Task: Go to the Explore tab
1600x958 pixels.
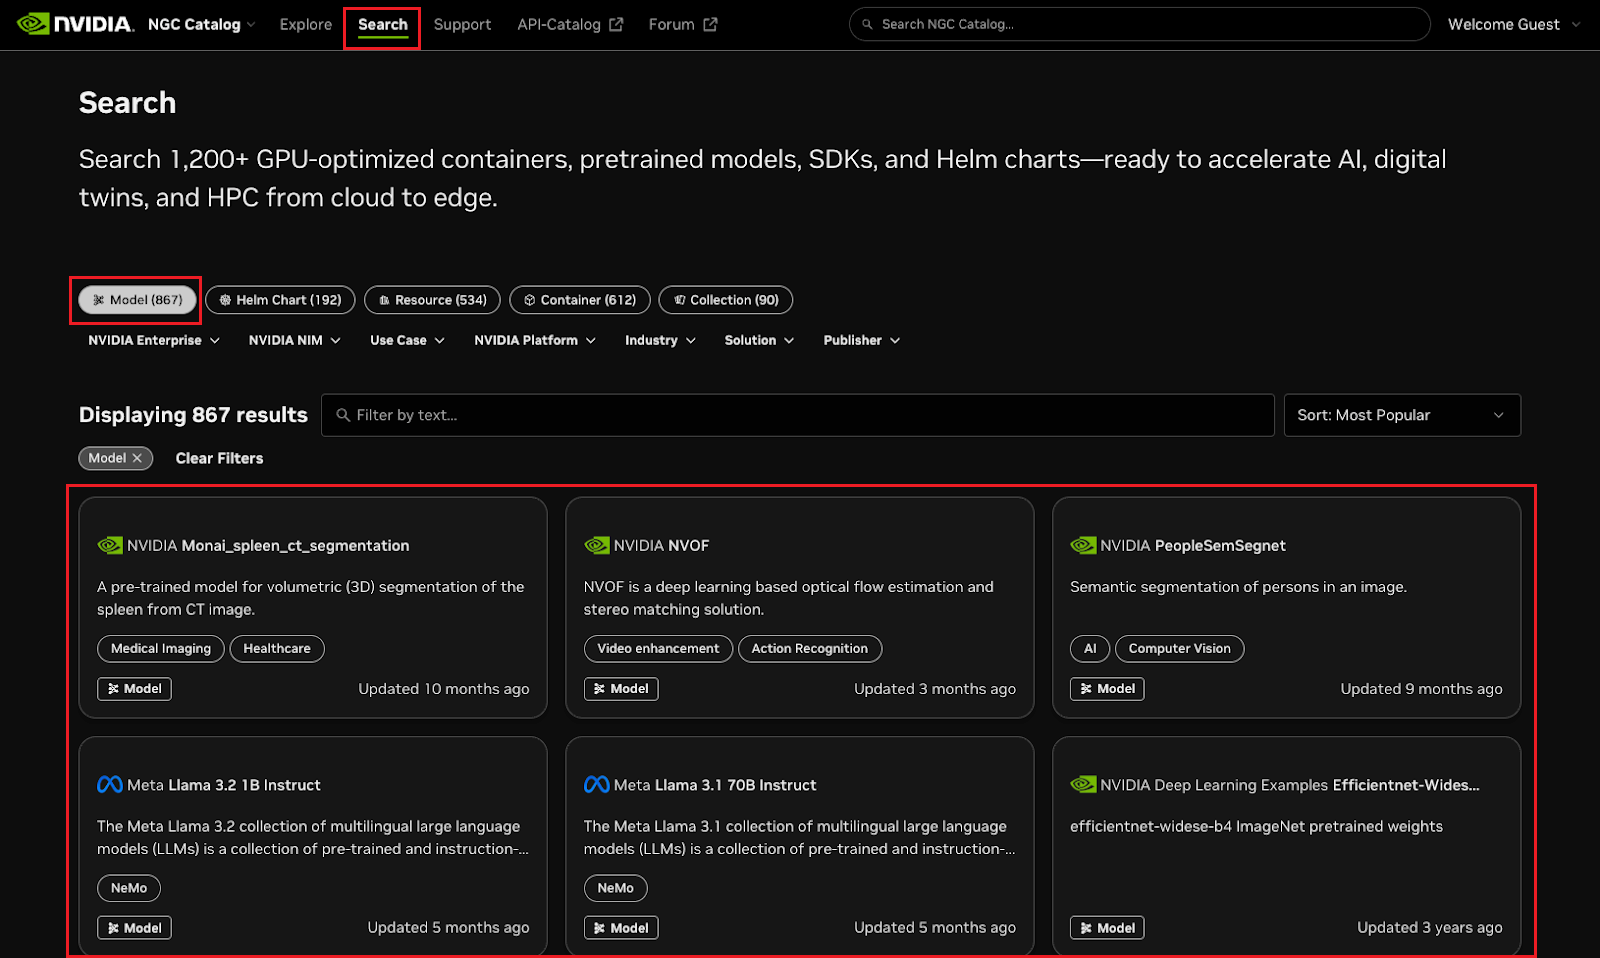Action: [x=305, y=24]
